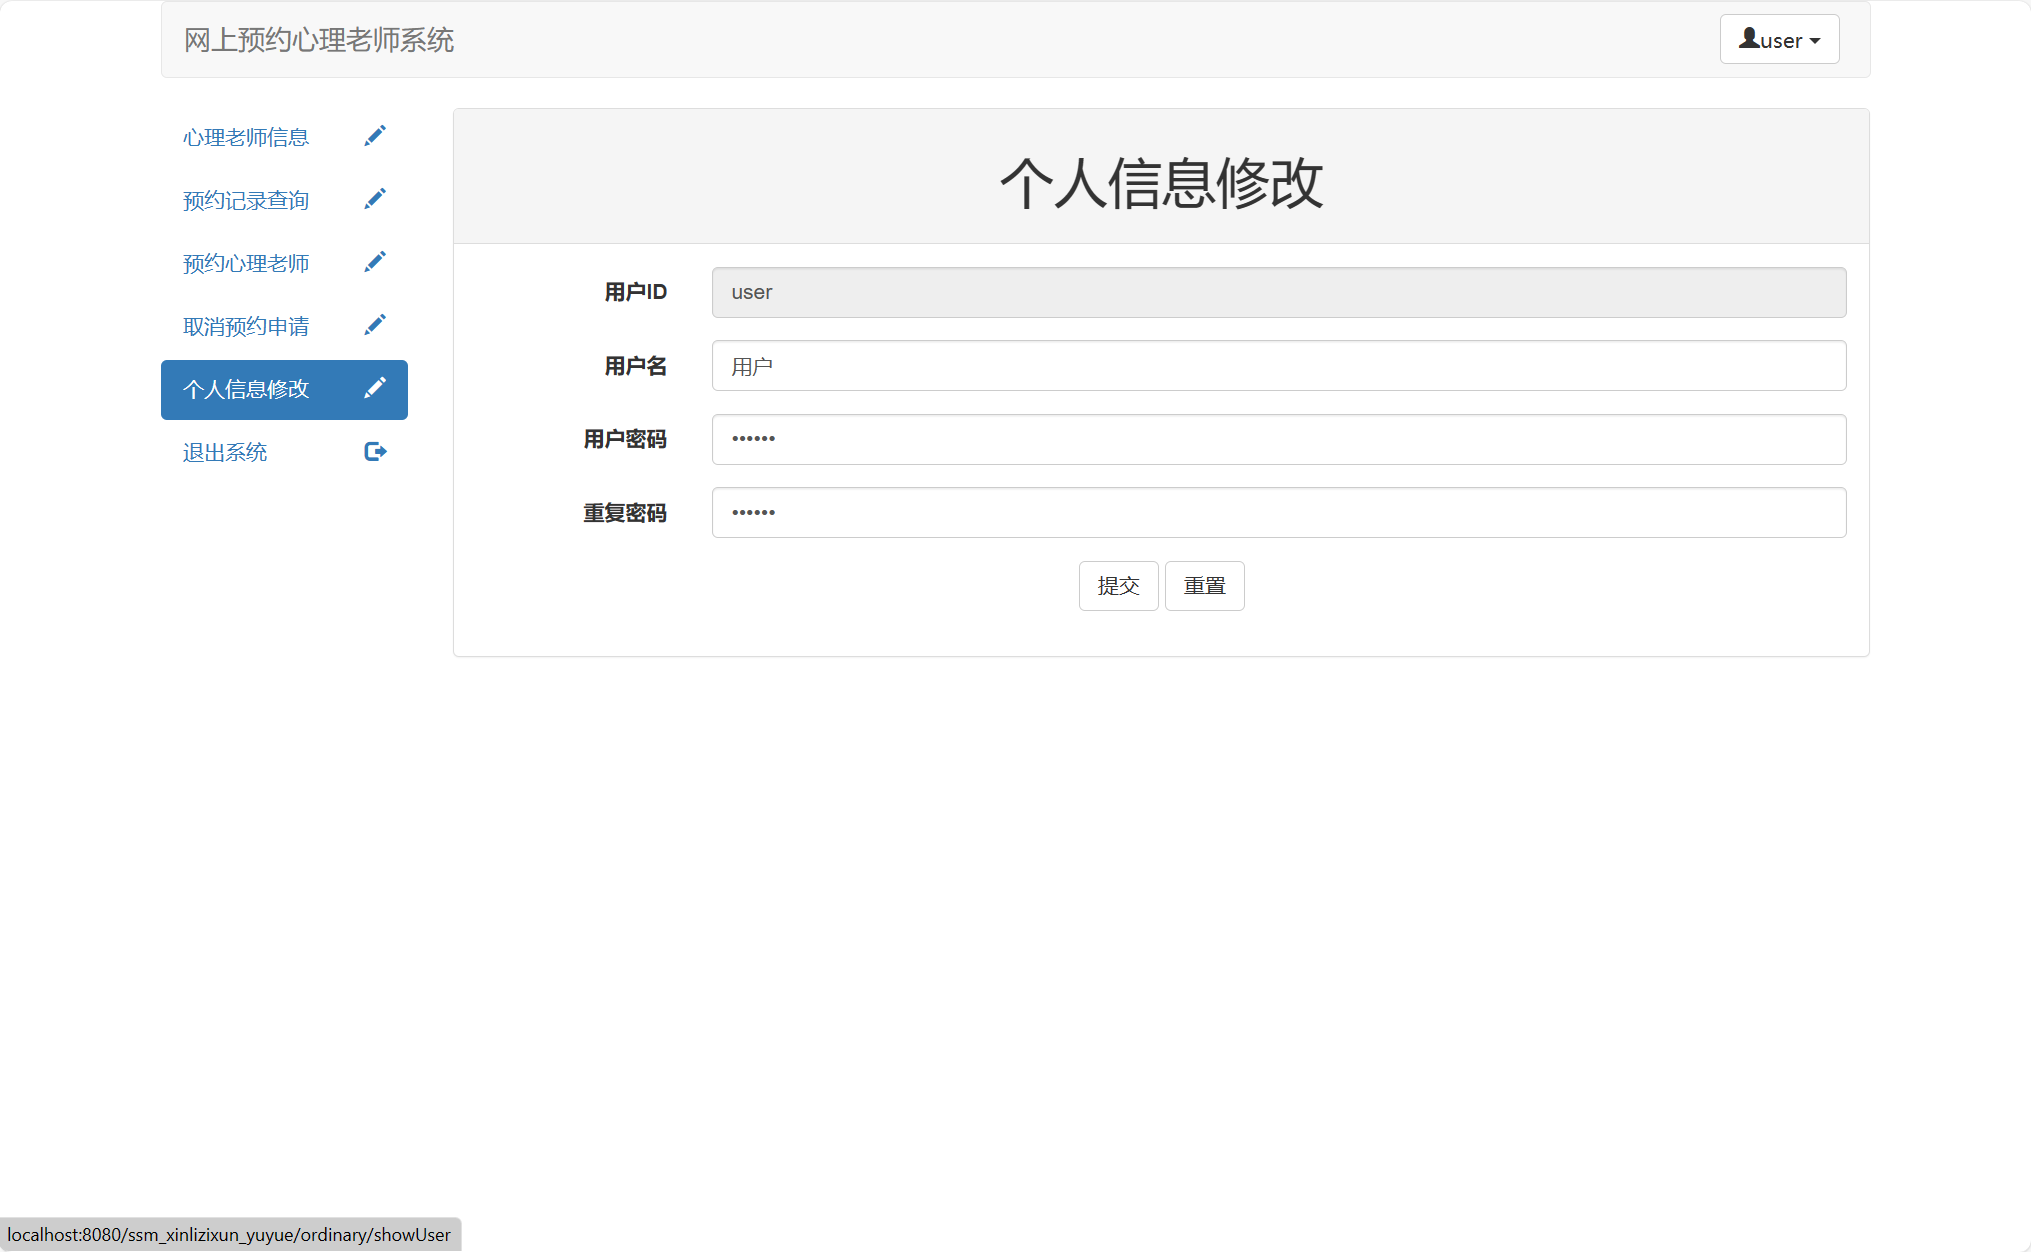
Task: Click the pencil icon beside 预约心理老师
Action: tap(375, 261)
